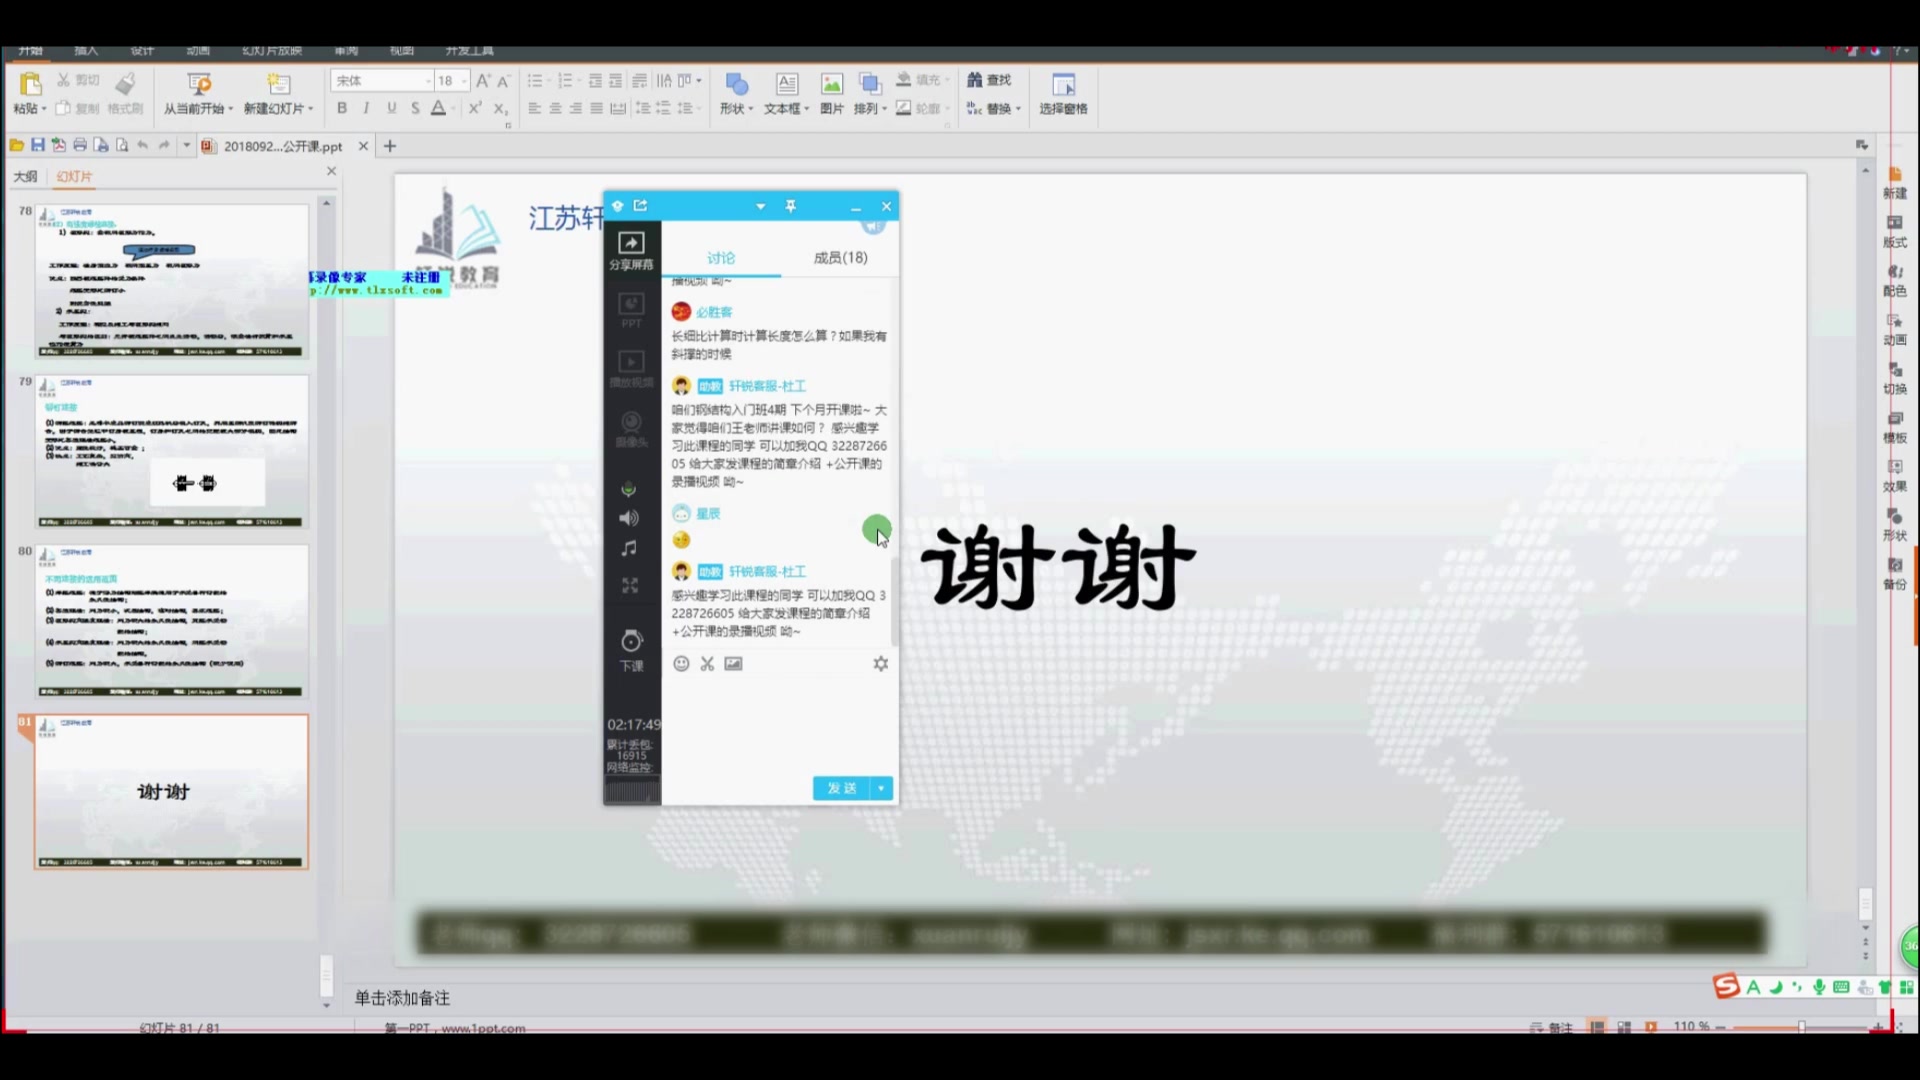
Task: Toggle bold formatting button
Action: (x=342, y=108)
